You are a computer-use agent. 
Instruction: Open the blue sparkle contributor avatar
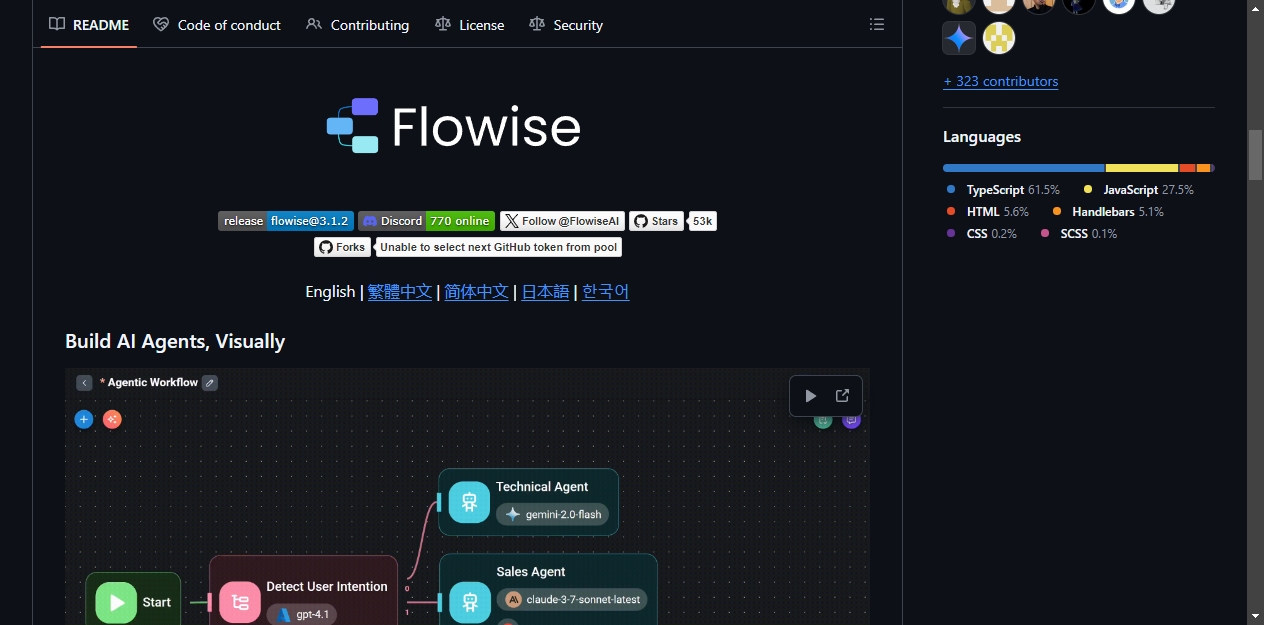[959, 38]
